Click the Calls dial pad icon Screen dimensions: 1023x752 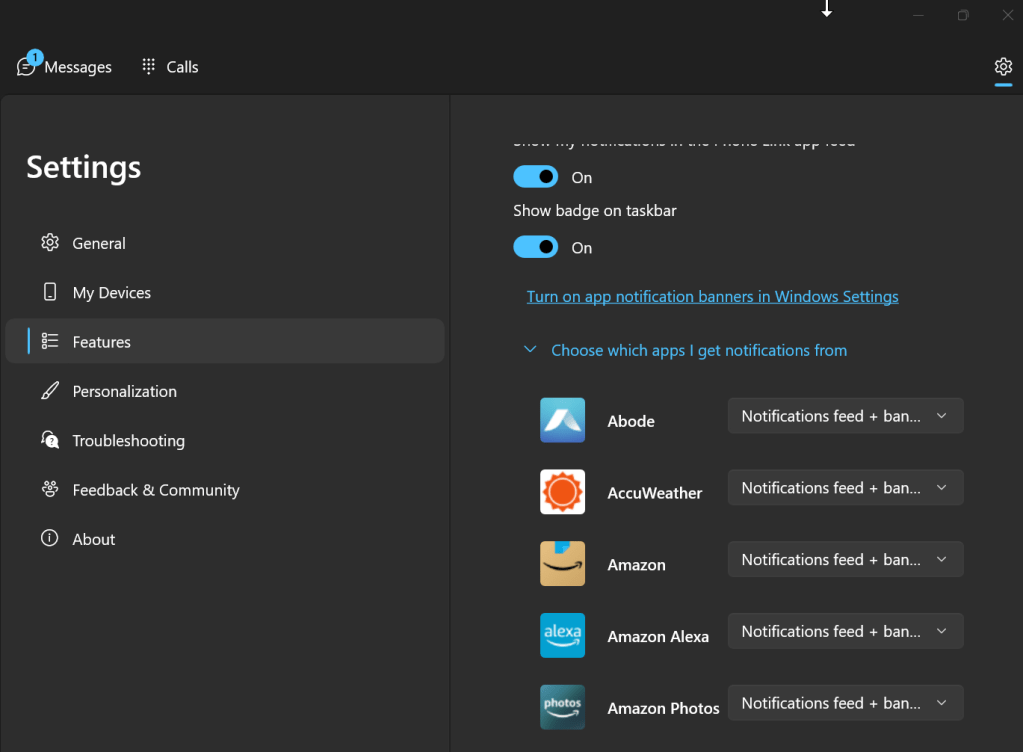(x=149, y=67)
